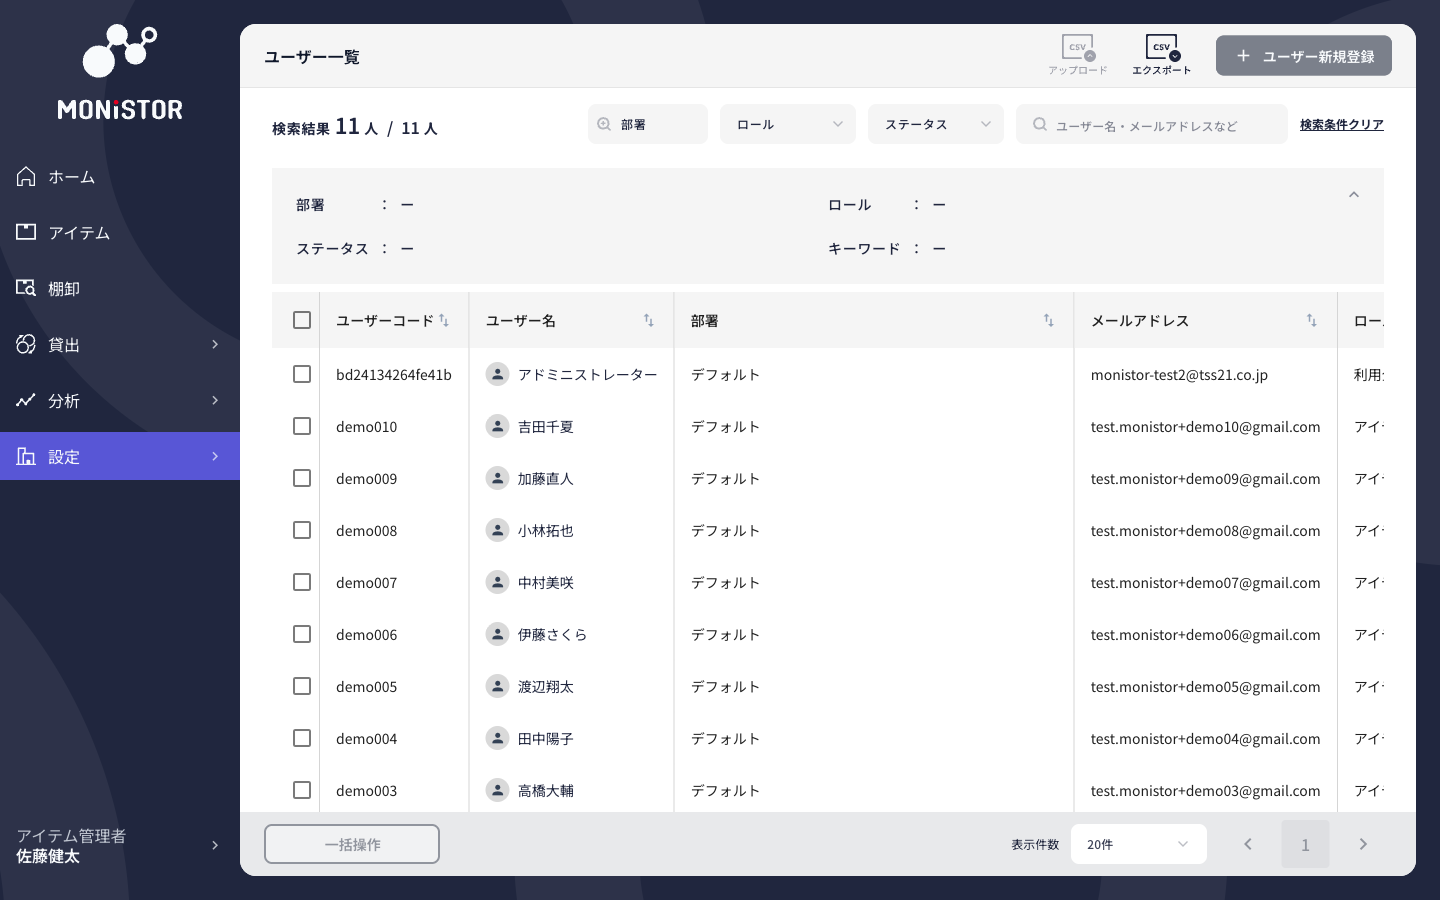Click the 貸出 handshake icon in the sidebar

(25, 344)
